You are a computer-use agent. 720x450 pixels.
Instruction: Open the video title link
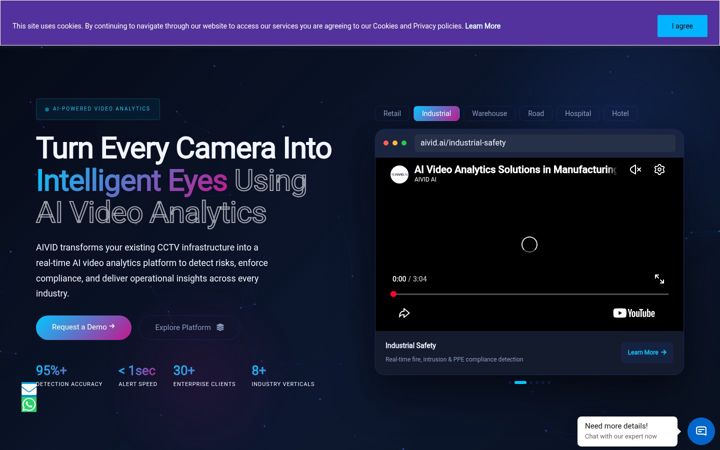[x=515, y=169]
